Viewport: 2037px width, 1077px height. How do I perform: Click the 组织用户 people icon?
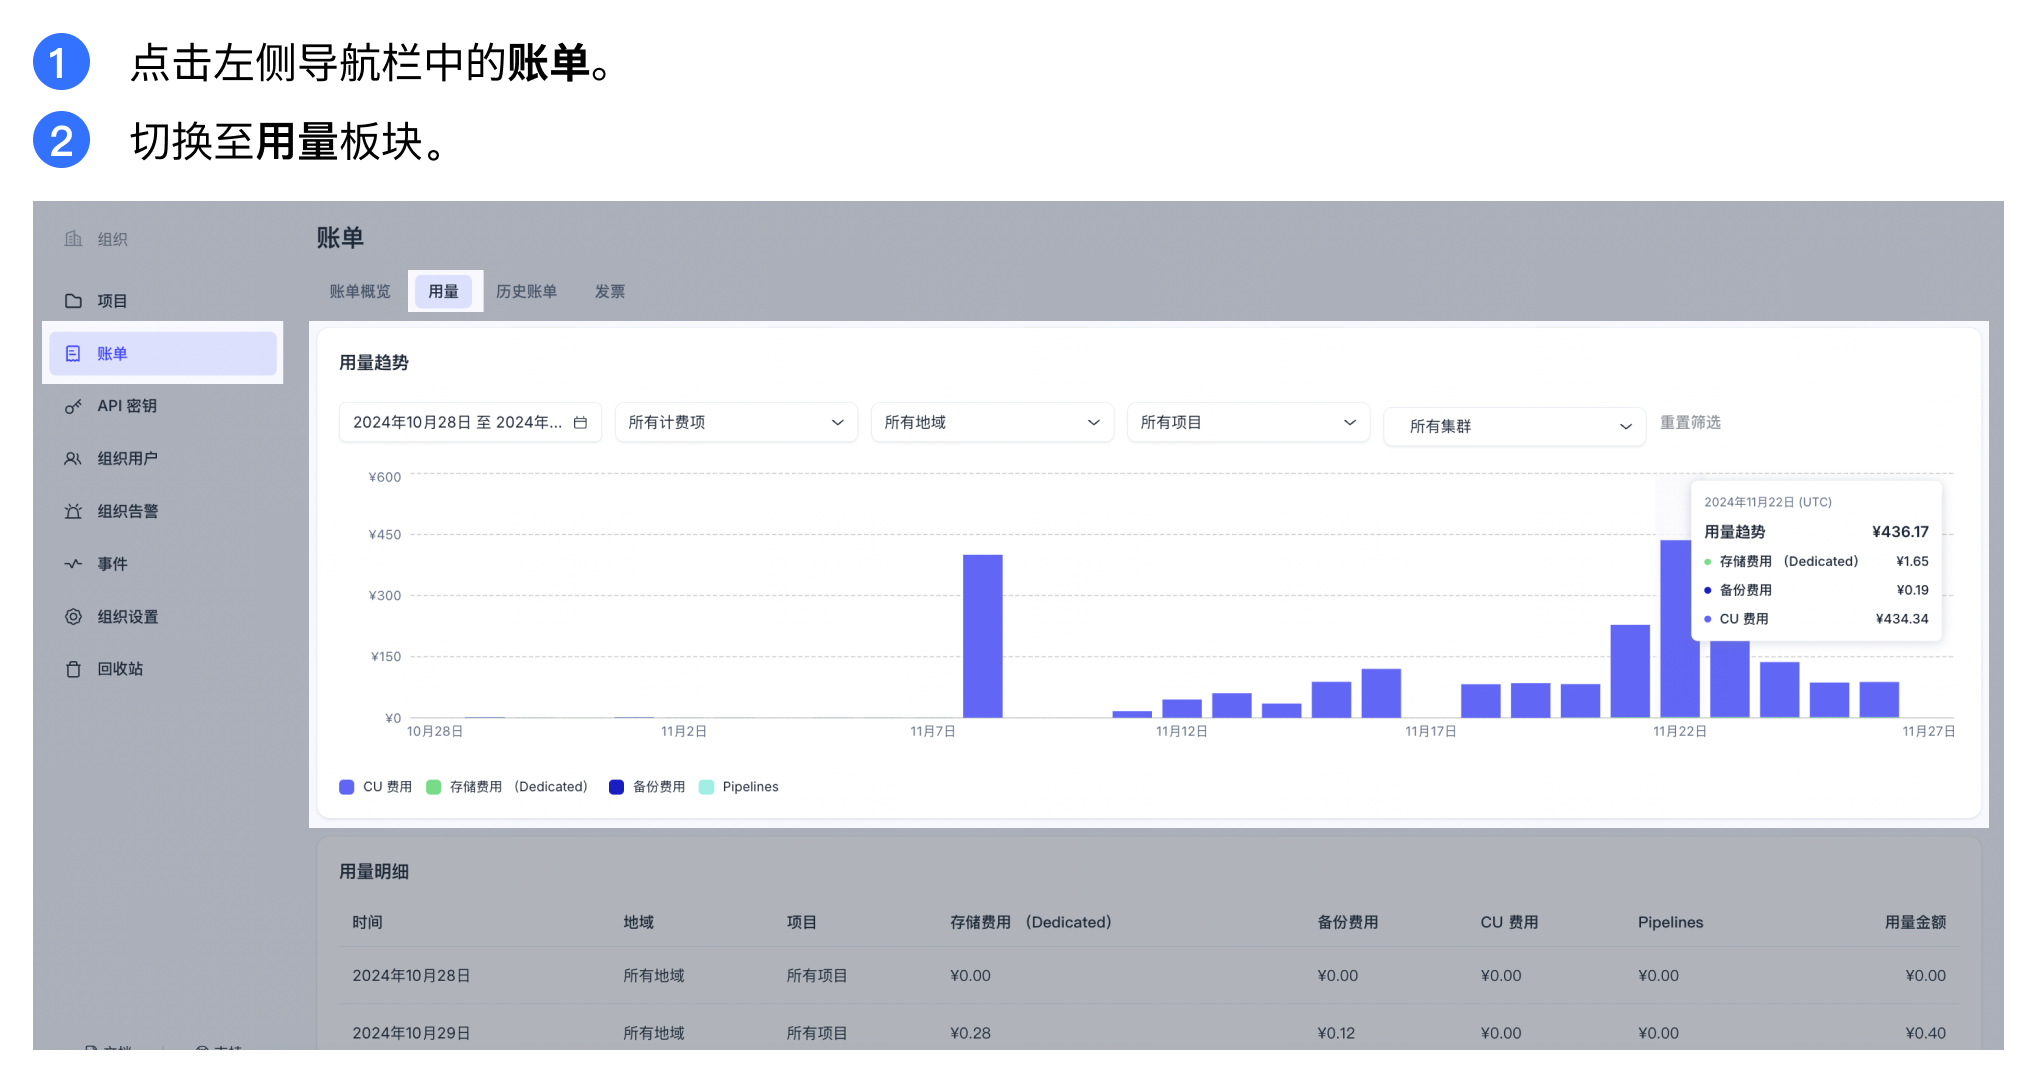(73, 459)
